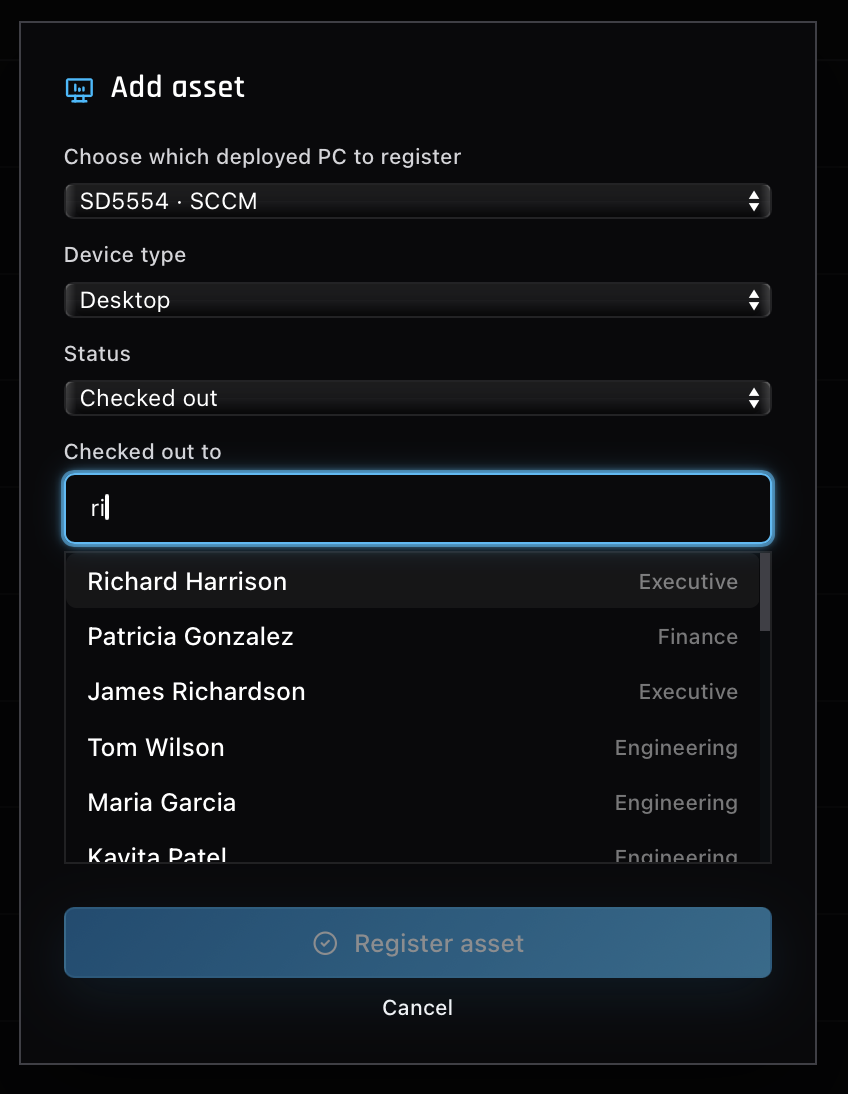Select Tom Wilson from the user list
848x1094 pixels.
click(412, 747)
